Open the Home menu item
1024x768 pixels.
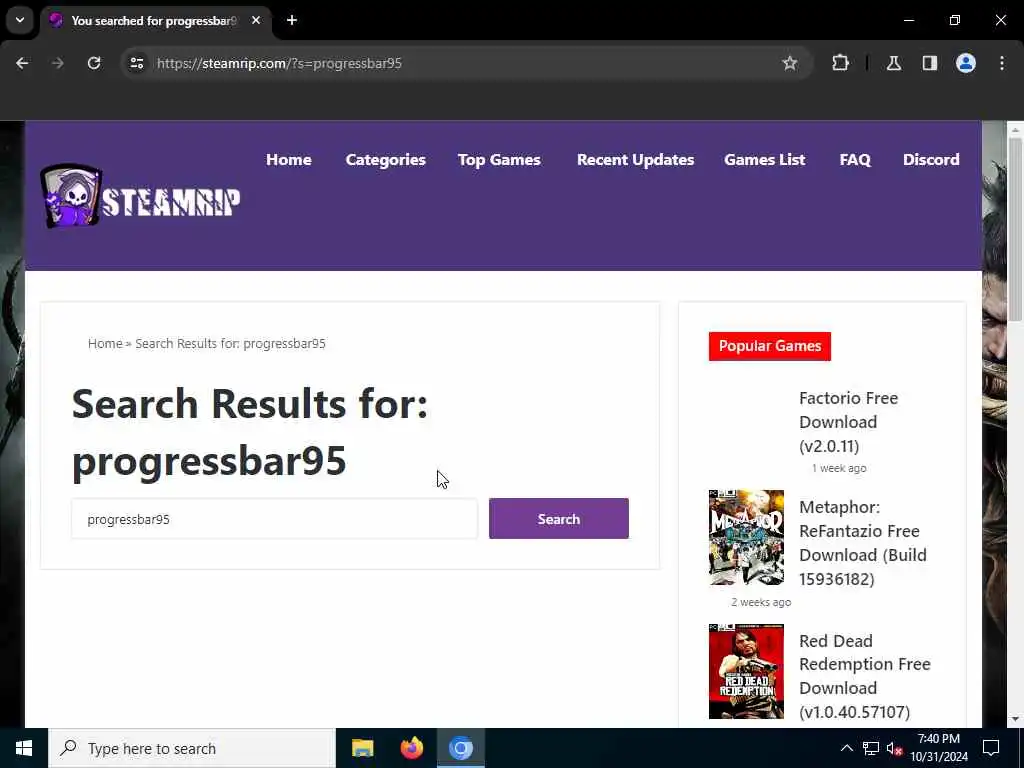(x=289, y=160)
